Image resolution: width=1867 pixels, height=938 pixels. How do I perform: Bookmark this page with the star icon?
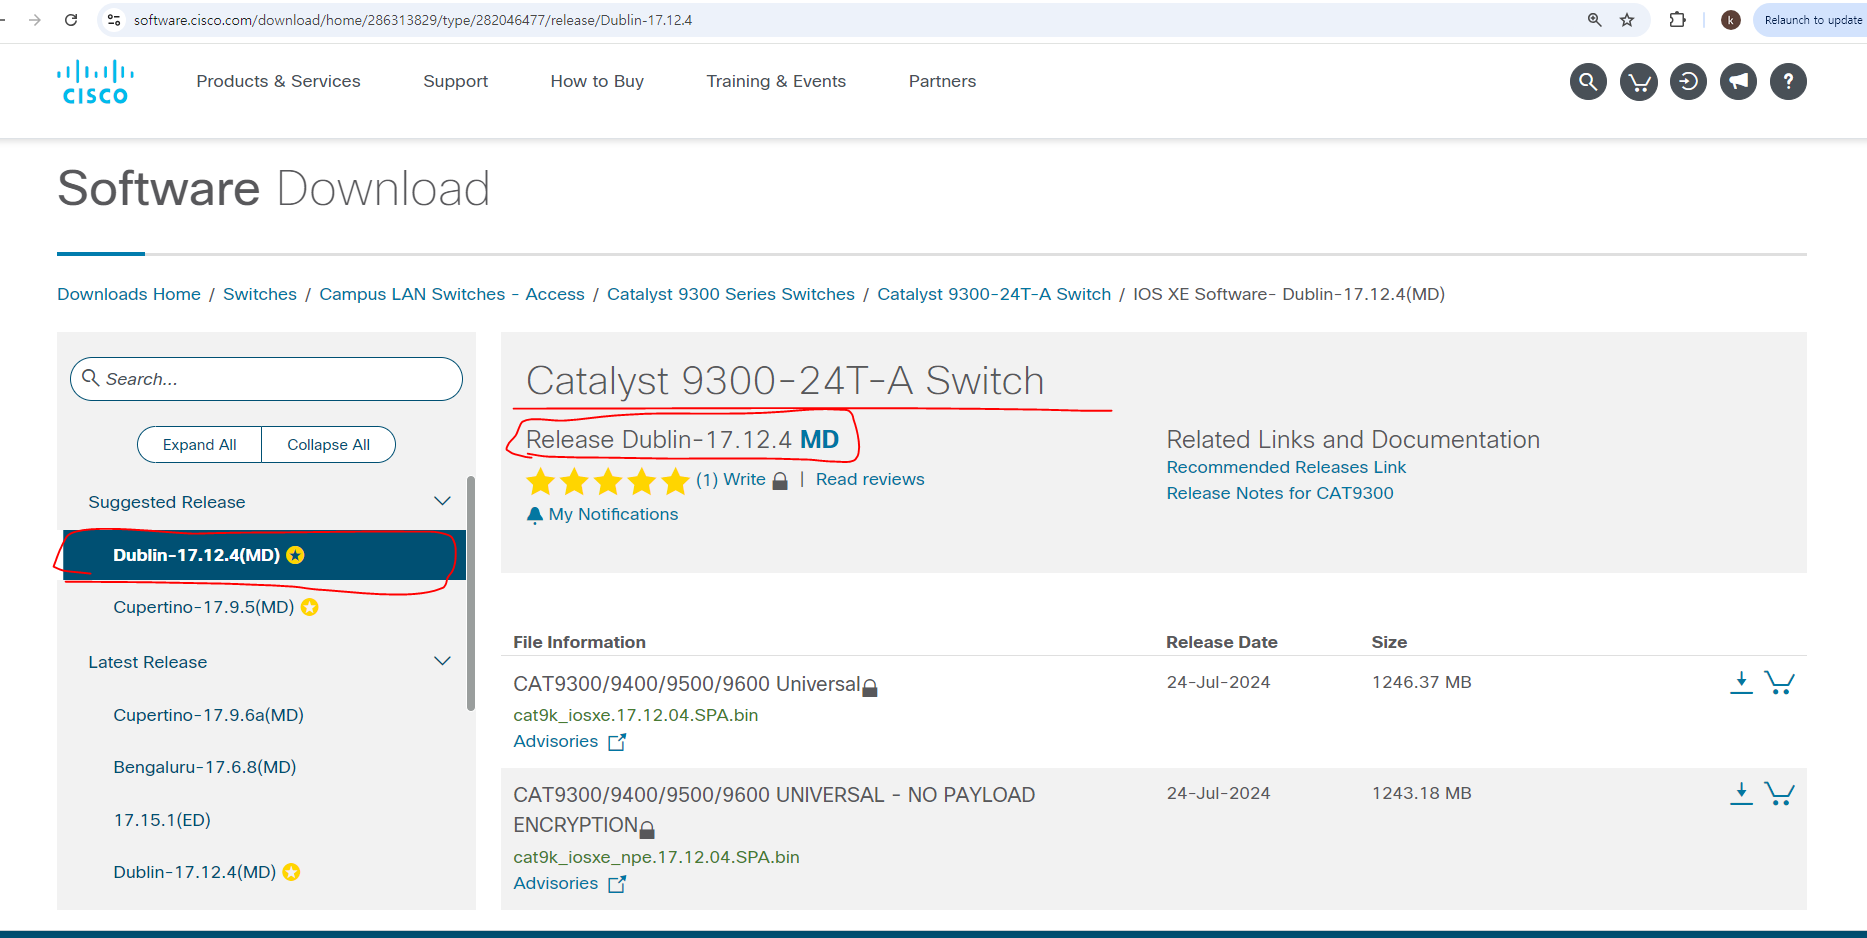pyautogui.click(x=1627, y=20)
